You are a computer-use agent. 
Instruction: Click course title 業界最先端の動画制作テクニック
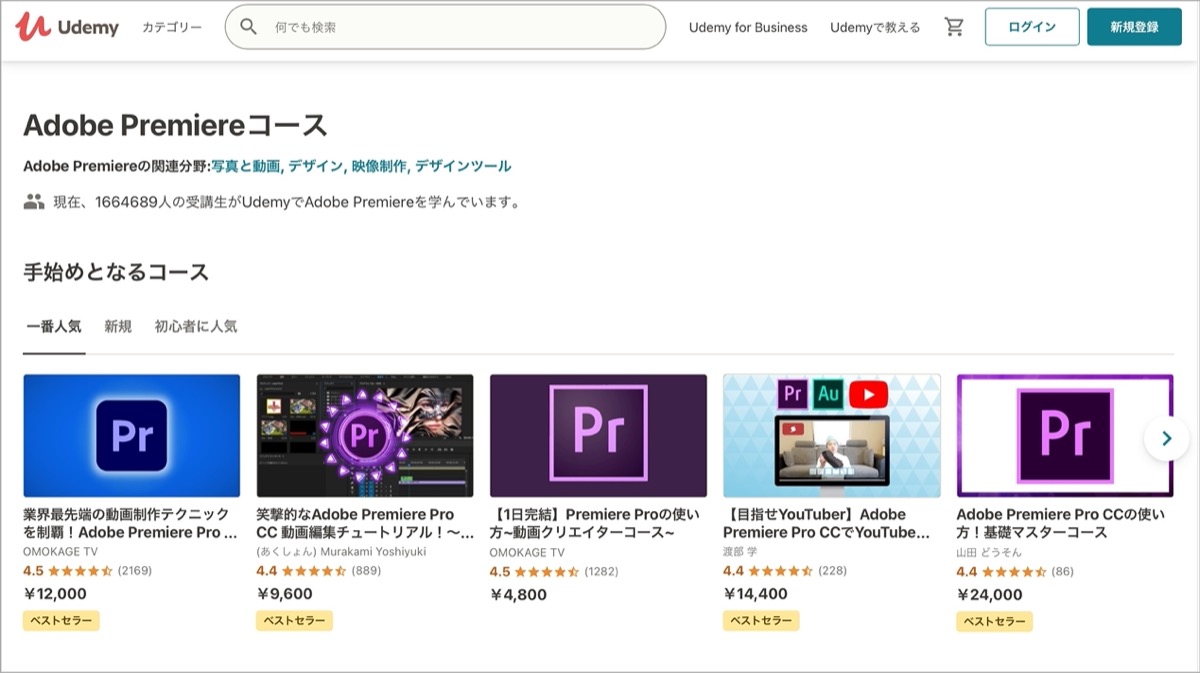[x=130, y=523]
